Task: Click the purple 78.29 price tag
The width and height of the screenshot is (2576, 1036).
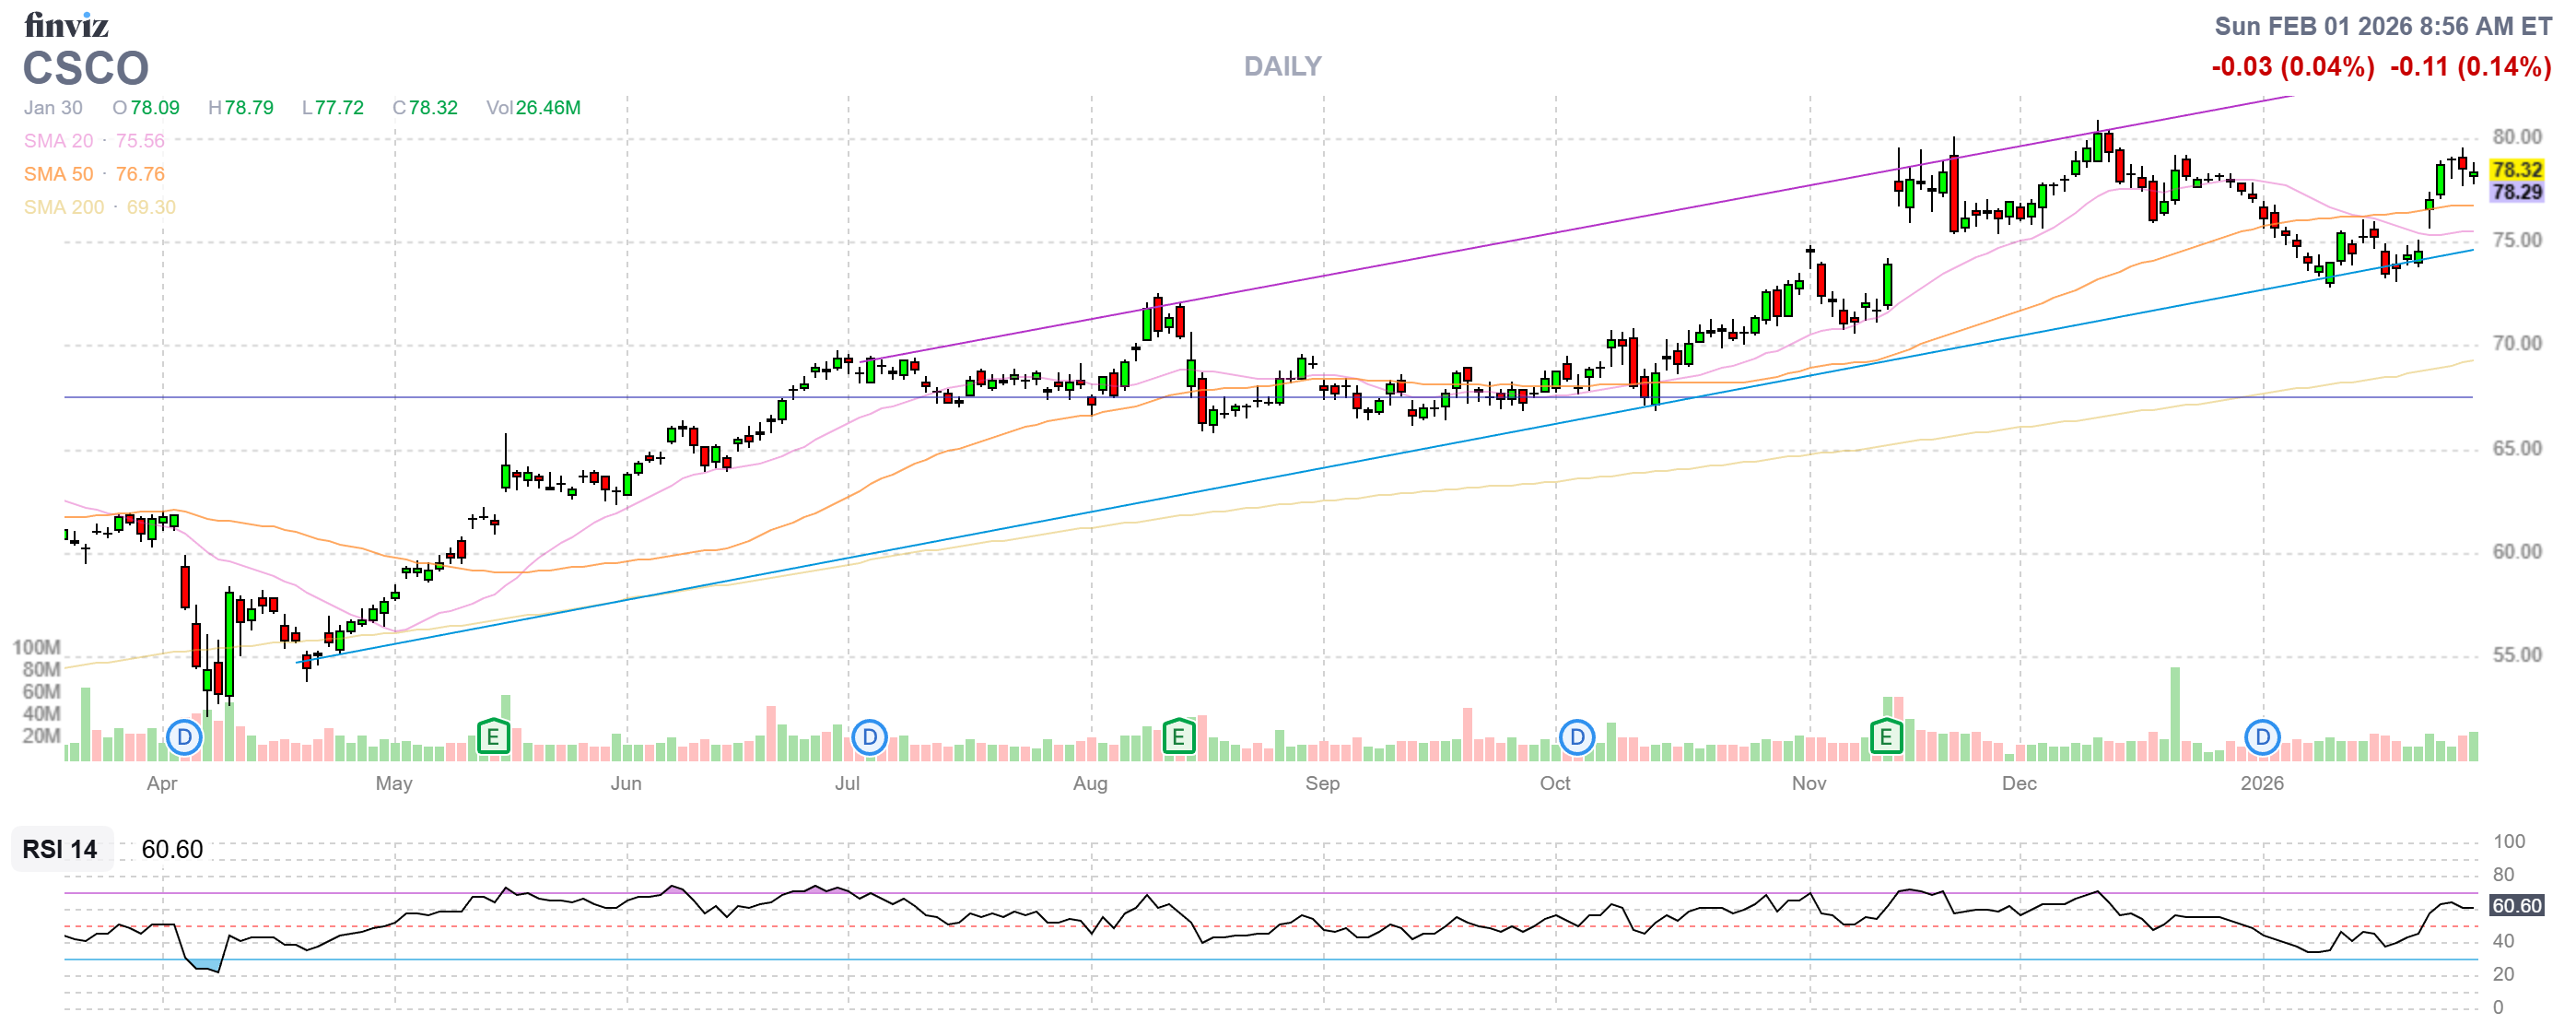Action: click(x=2516, y=192)
